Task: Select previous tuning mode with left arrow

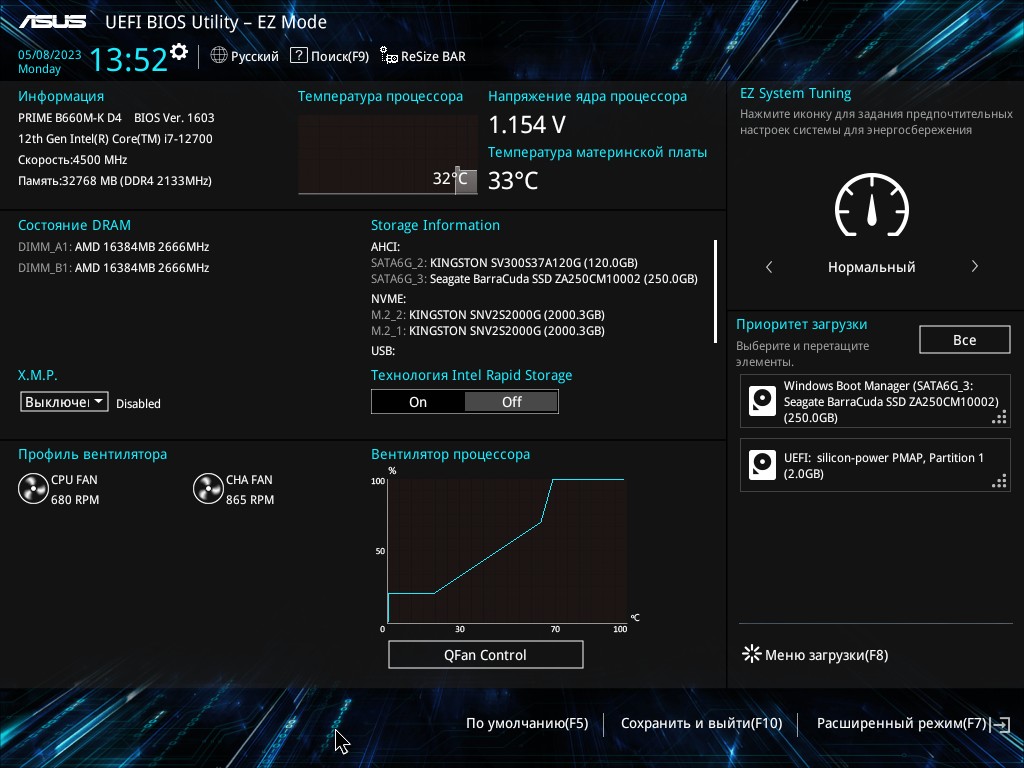Action: (x=769, y=267)
